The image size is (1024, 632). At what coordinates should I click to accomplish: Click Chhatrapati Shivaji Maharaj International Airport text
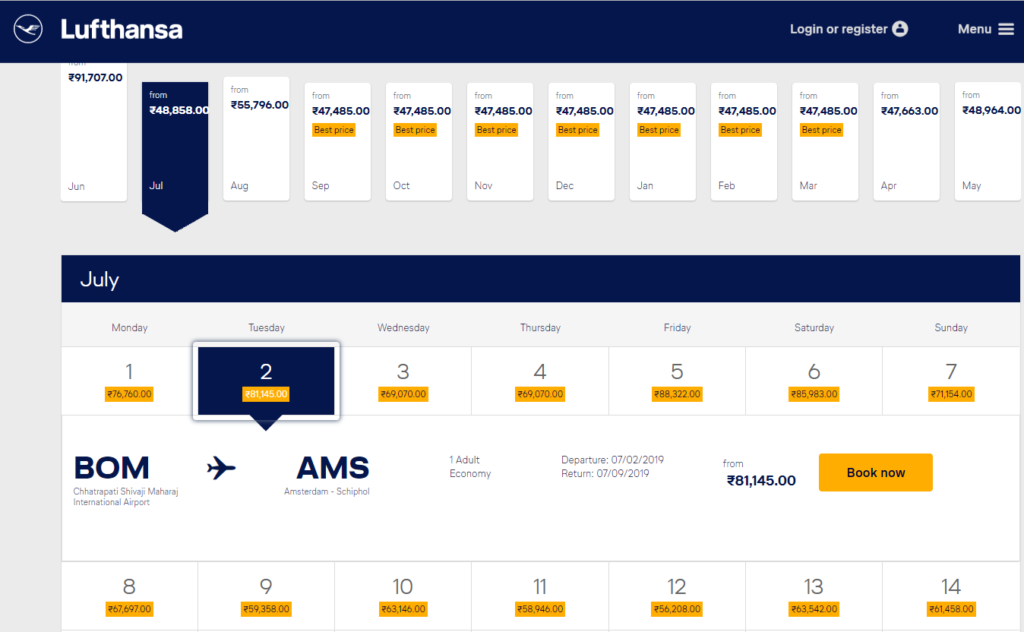[125, 497]
